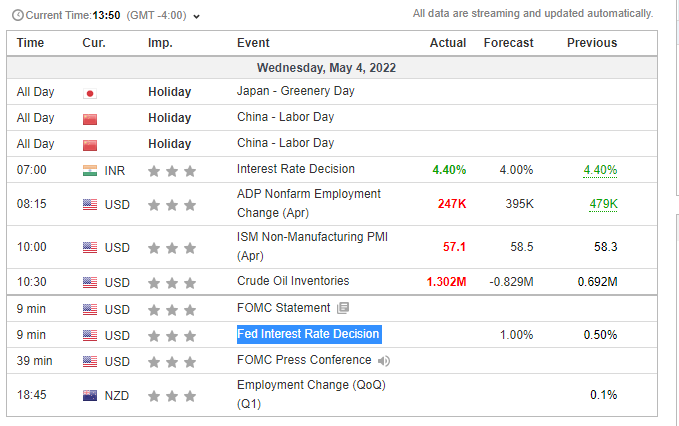Click the Time column header
This screenshot has height=426, width=679.
pyautogui.click(x=30, y=43)
